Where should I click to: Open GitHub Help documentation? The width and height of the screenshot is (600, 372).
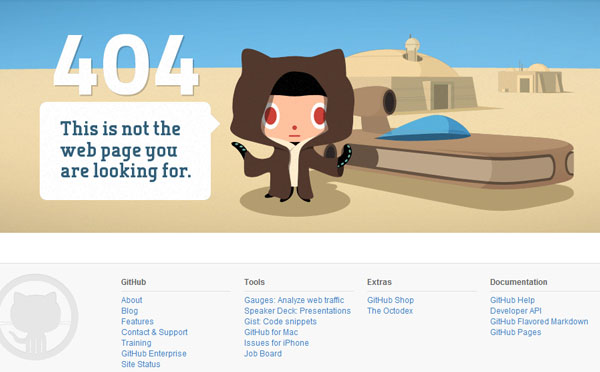pyautogui.click(x=512, y=300)
